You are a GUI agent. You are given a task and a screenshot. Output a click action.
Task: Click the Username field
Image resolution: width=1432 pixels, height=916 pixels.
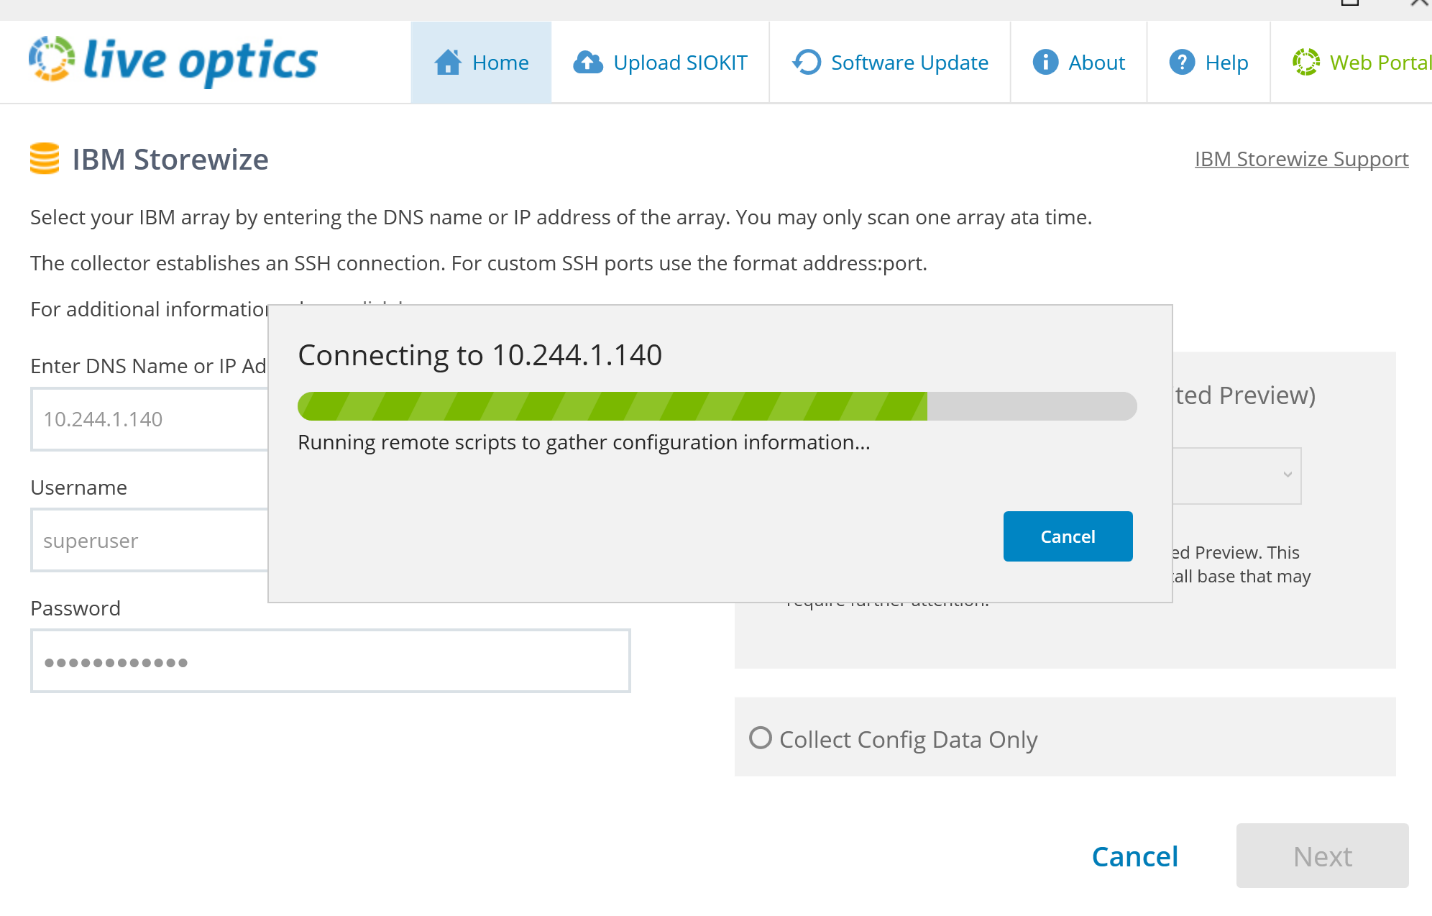pos(150,541)
